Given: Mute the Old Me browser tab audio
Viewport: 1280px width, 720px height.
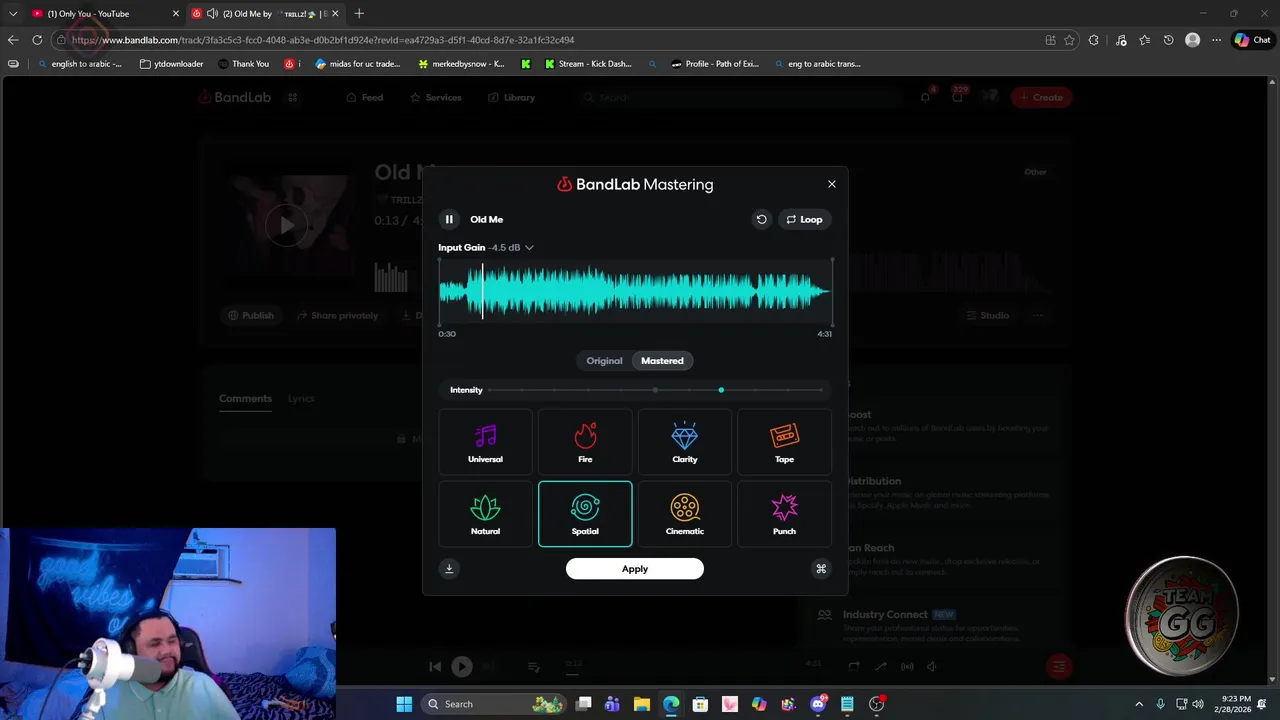Looking at the screenshot, I should tap(212, 14).
